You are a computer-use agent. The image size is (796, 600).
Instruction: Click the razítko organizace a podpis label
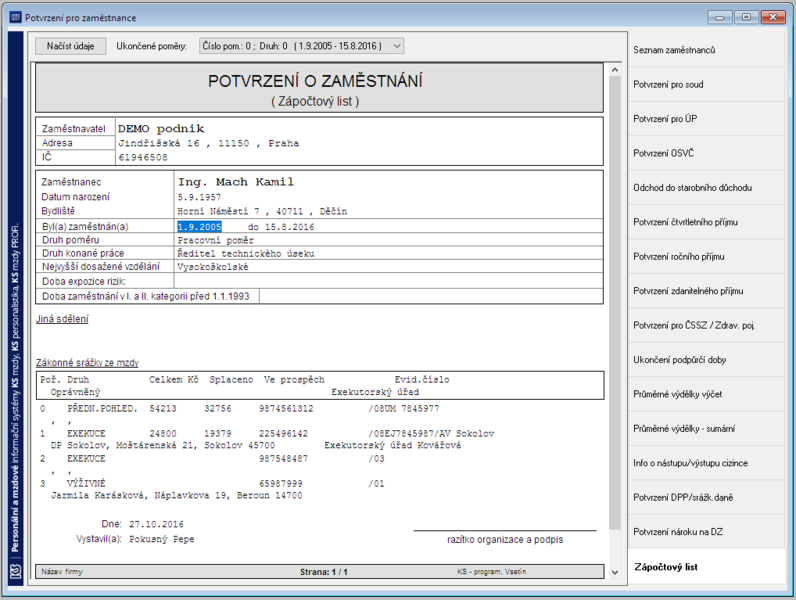505,540
